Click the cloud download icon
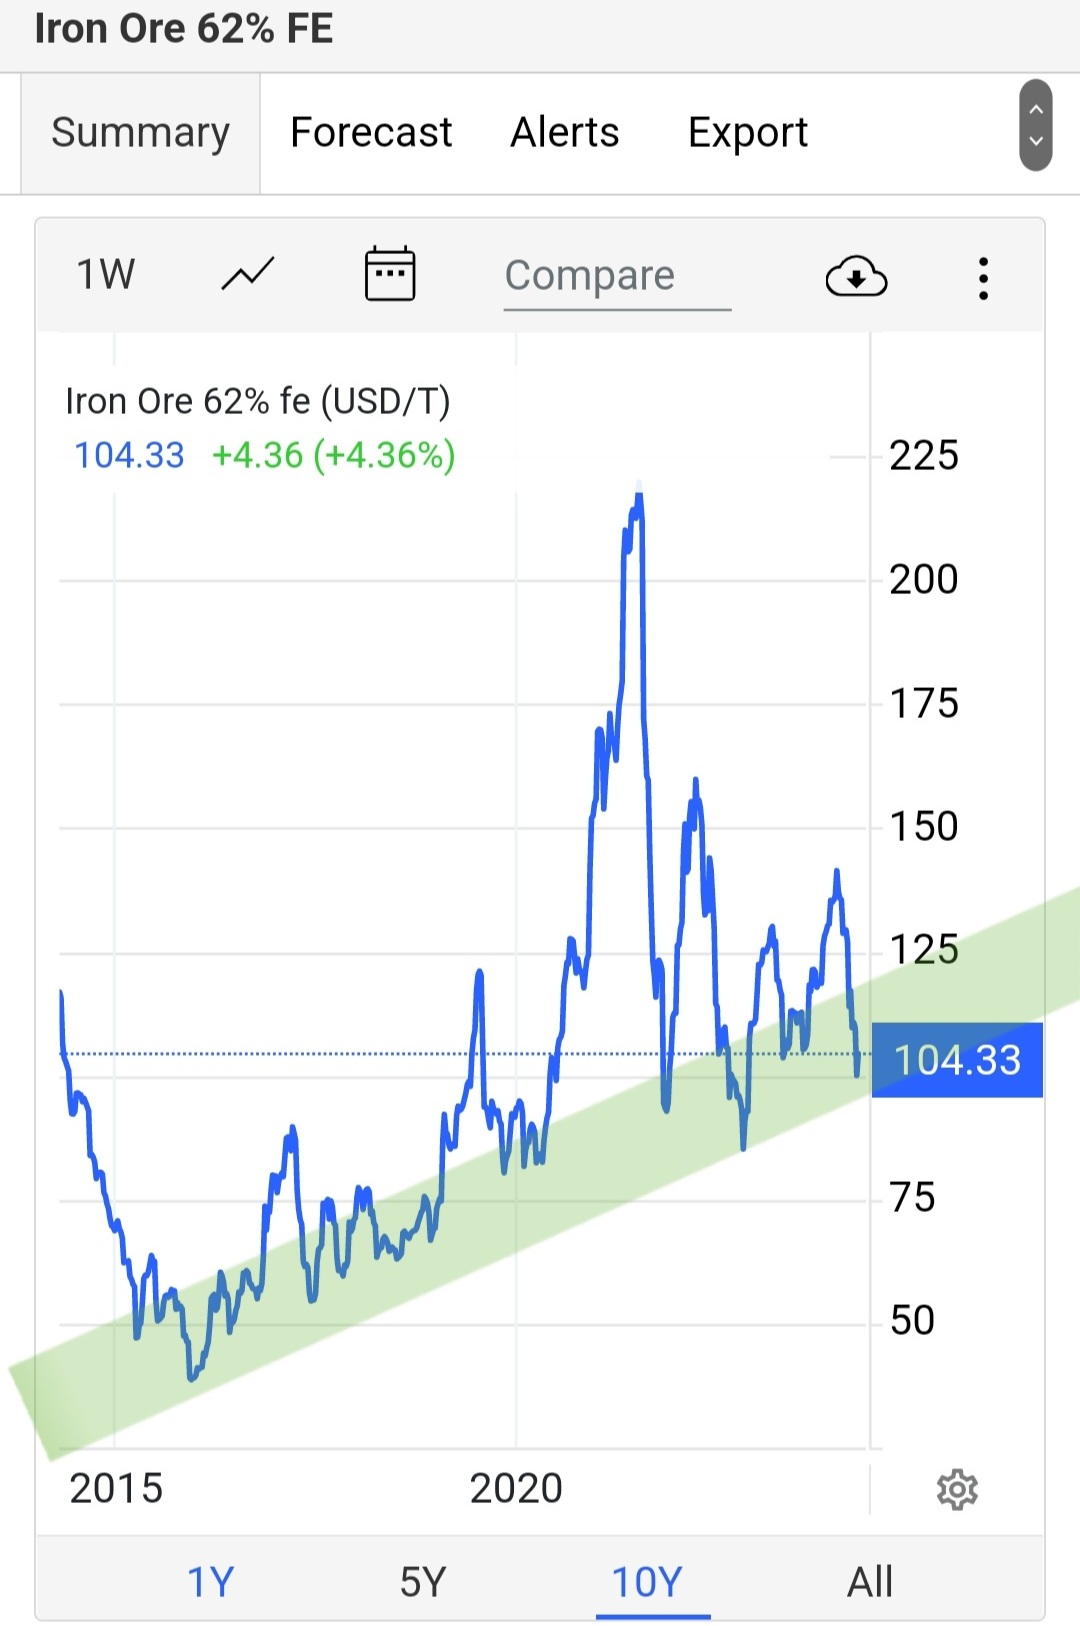The height and width of the screenshot is (1626, 1080). (x=856, y=277)
